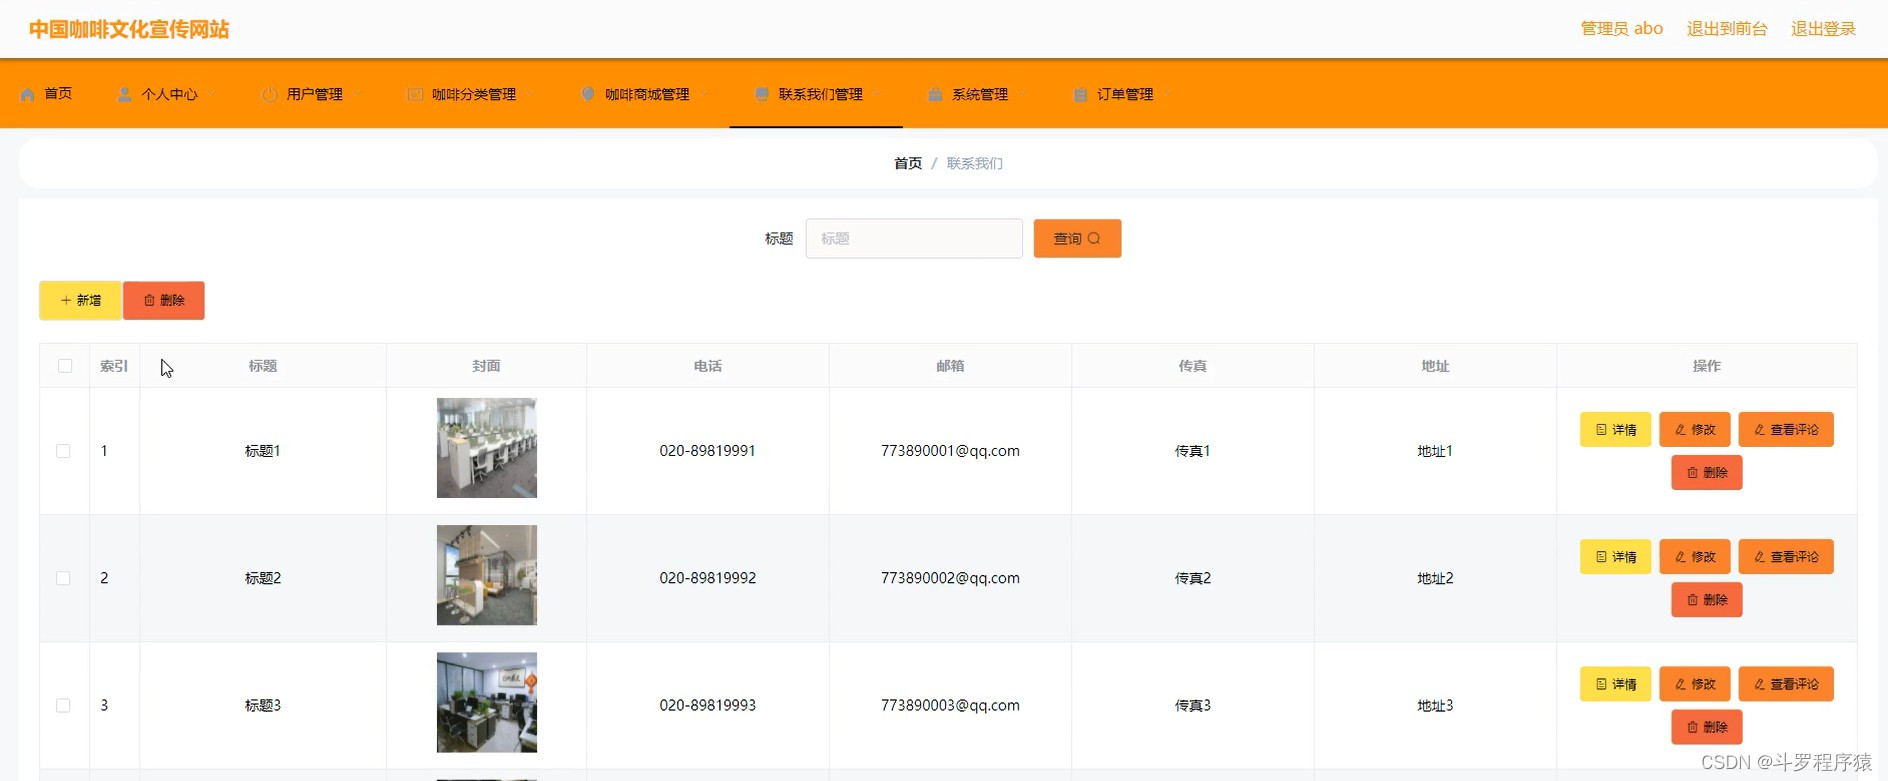This screenshot has height=781, width=1888.
Task: Click the 详情 document icon in row 标题3
Action: coord(1601,684)
